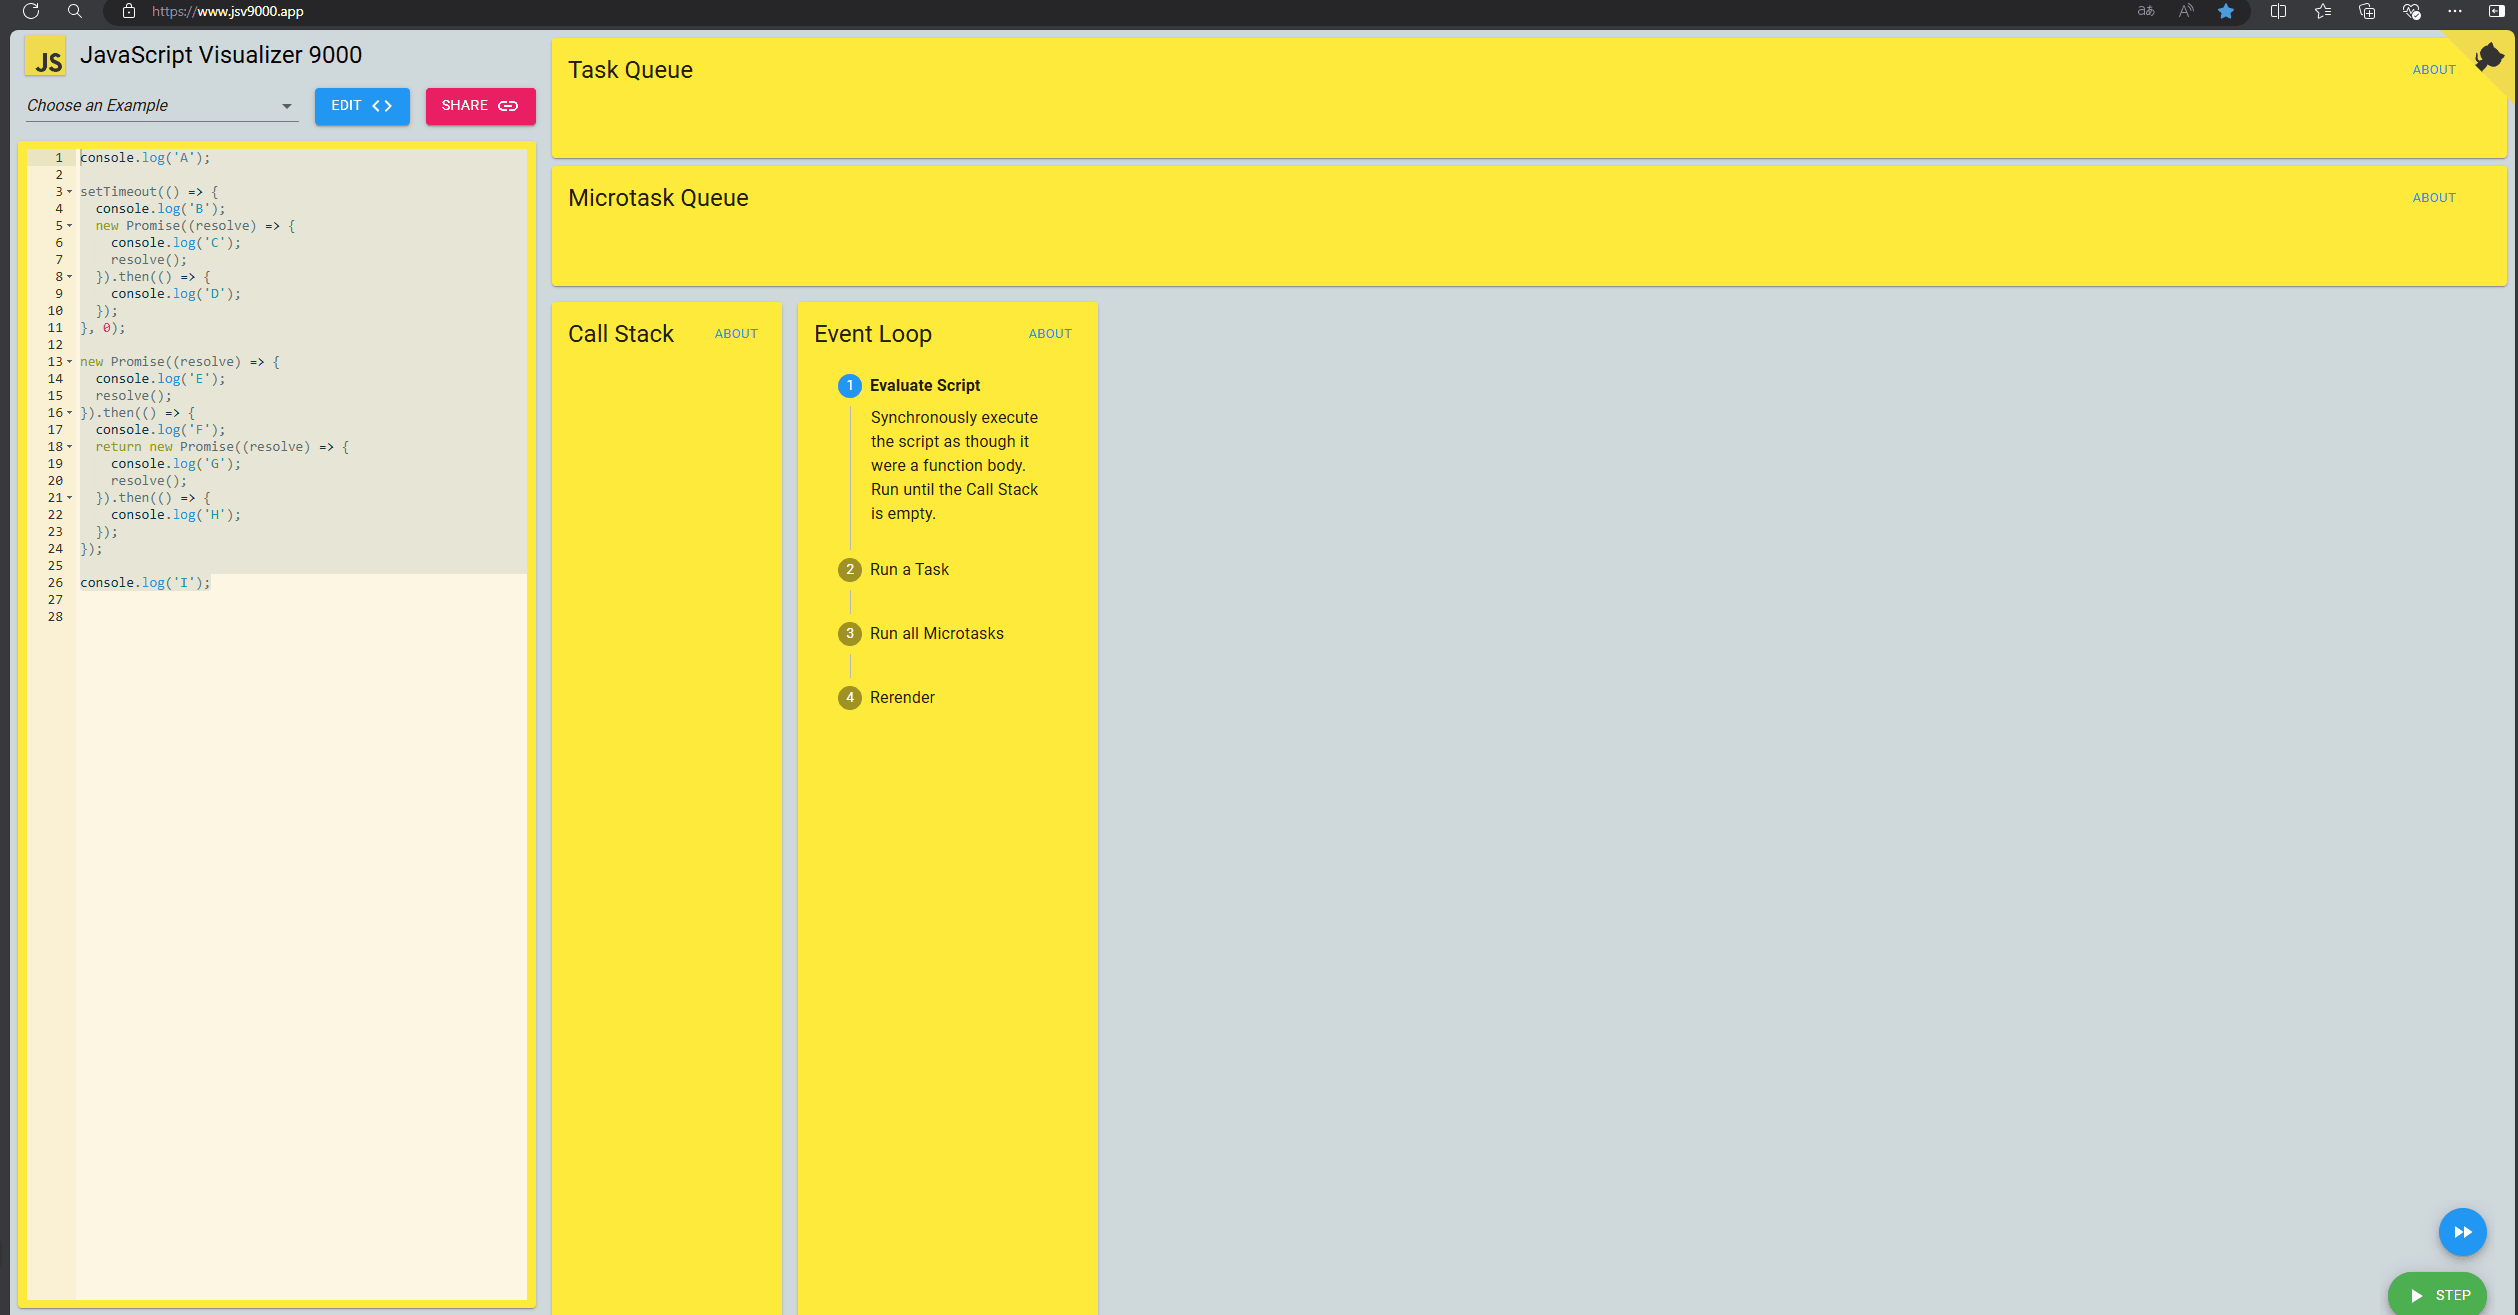
Task: Toggle the blue favorite star icon
Action: (x=2225, y=11)
